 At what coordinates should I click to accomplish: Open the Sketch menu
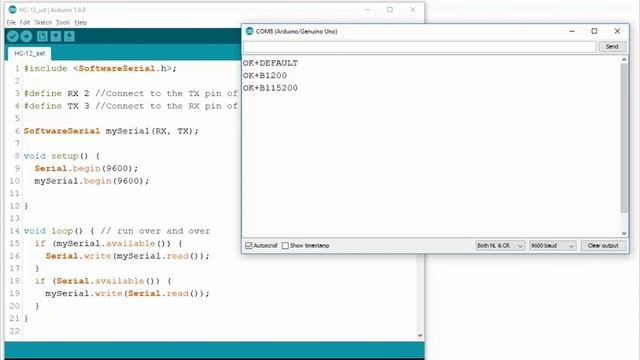pyautogui.click(x=43, y=22)
